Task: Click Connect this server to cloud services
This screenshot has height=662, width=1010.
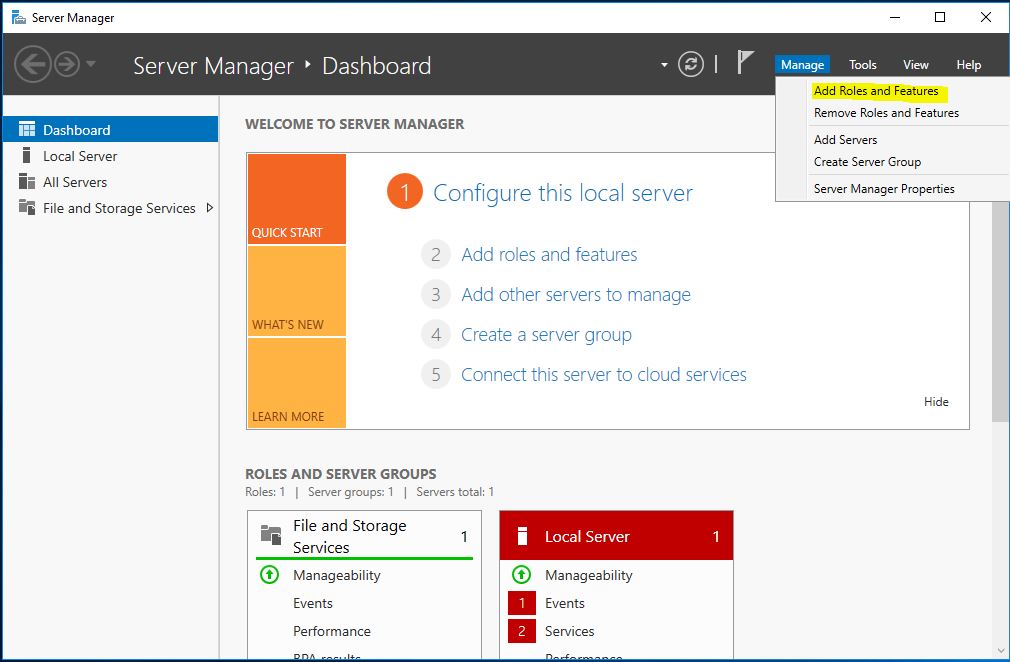Action: [604, 375]
